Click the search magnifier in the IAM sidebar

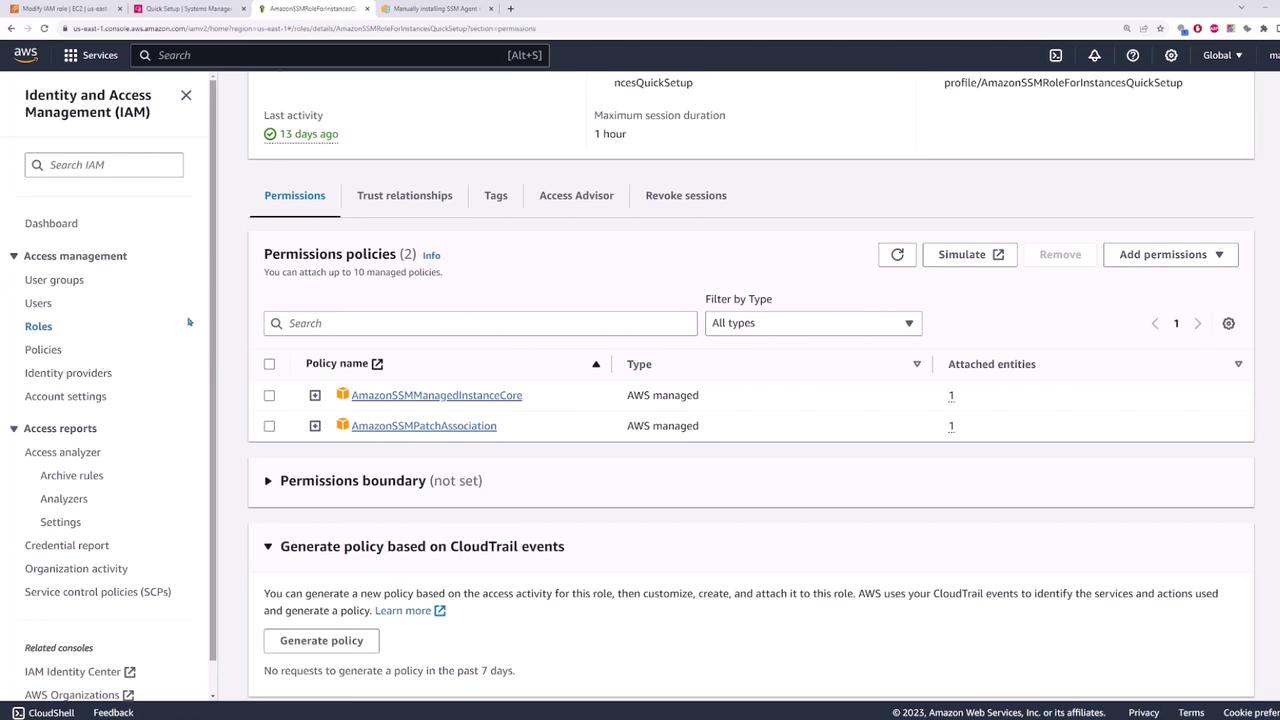point(38,165)
